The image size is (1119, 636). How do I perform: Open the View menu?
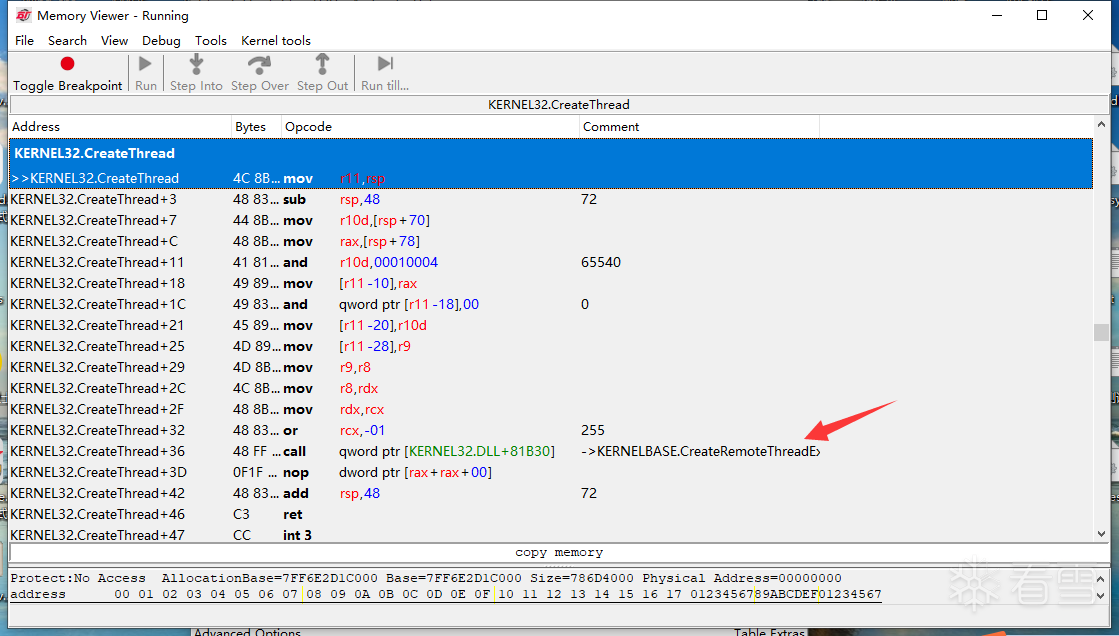[x=114, y=41]
